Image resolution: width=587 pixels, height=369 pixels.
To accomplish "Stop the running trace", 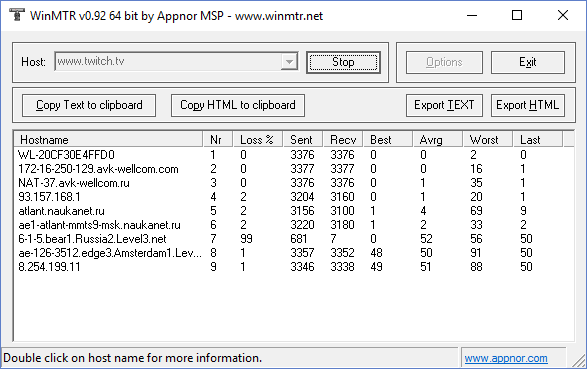I will click(343, 62).
